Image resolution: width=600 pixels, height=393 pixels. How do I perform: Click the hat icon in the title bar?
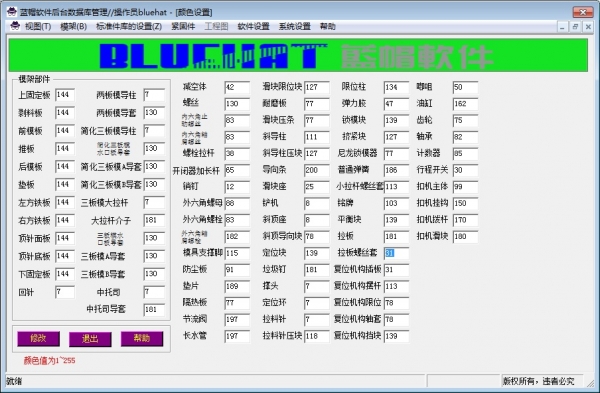tap(12, 11)
